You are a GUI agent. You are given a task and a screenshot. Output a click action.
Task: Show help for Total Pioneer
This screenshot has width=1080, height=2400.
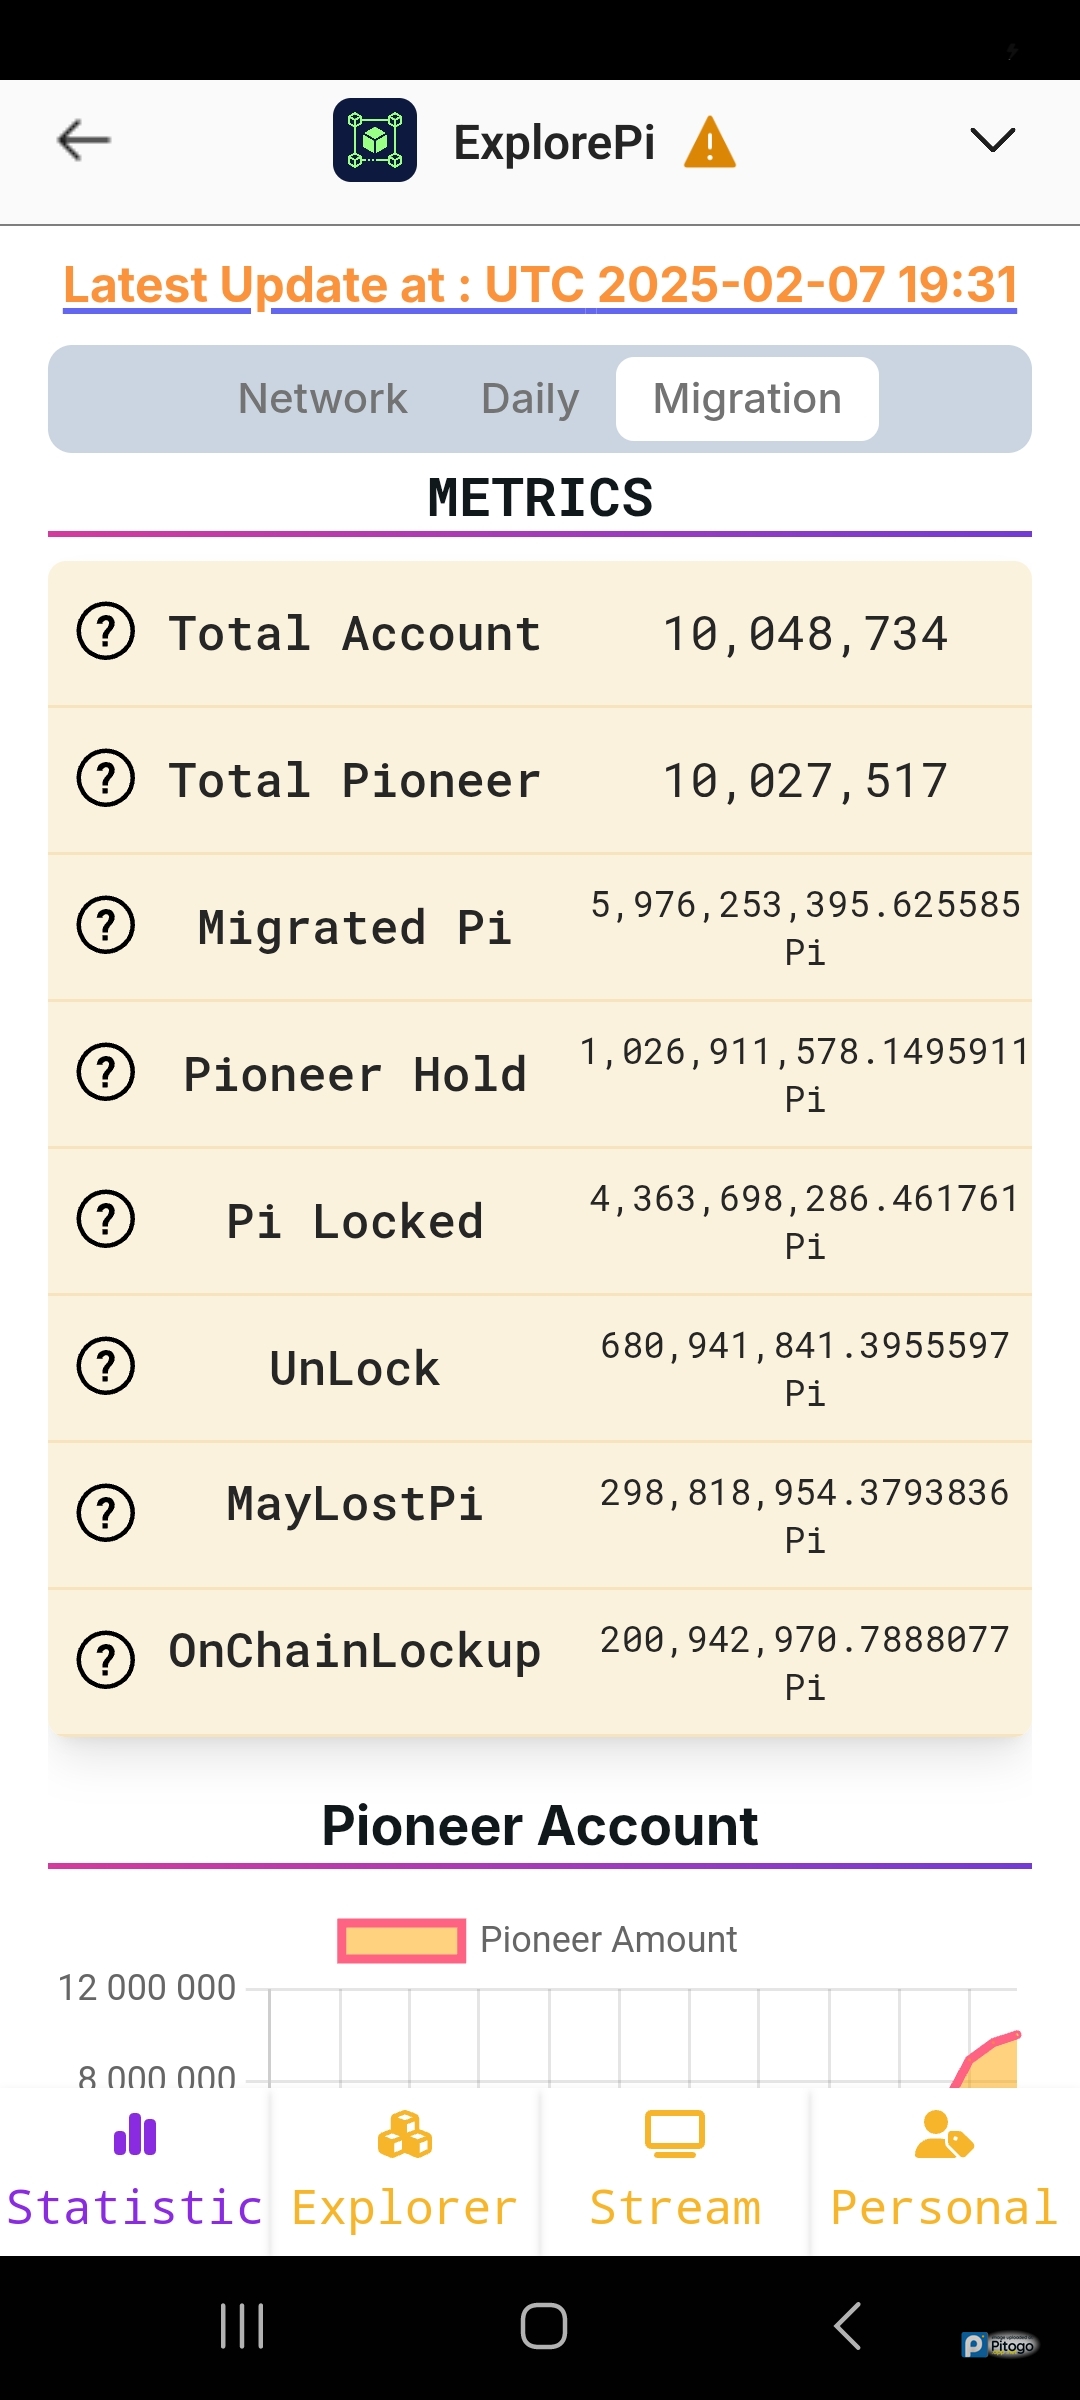106,779
